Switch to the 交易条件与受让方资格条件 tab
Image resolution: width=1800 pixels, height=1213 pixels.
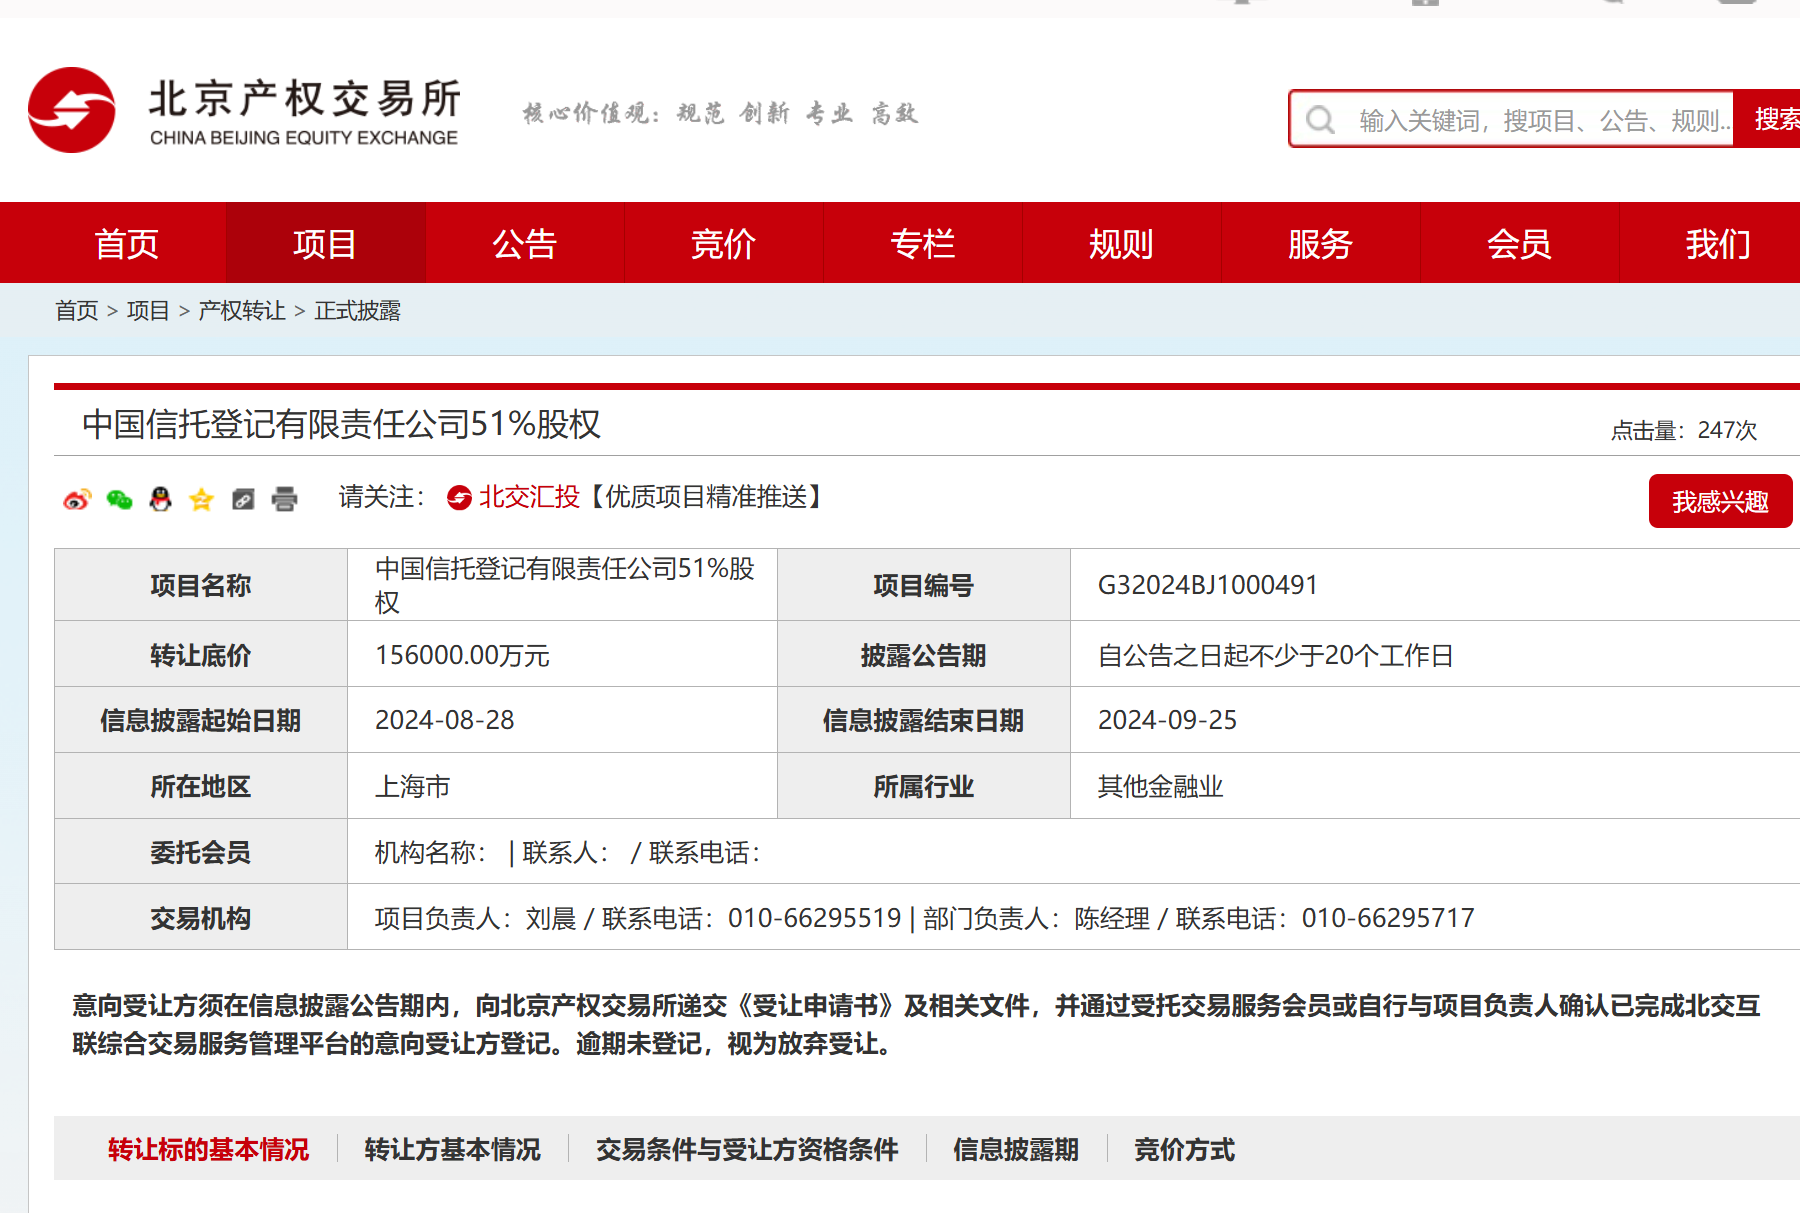(747, 1150)
